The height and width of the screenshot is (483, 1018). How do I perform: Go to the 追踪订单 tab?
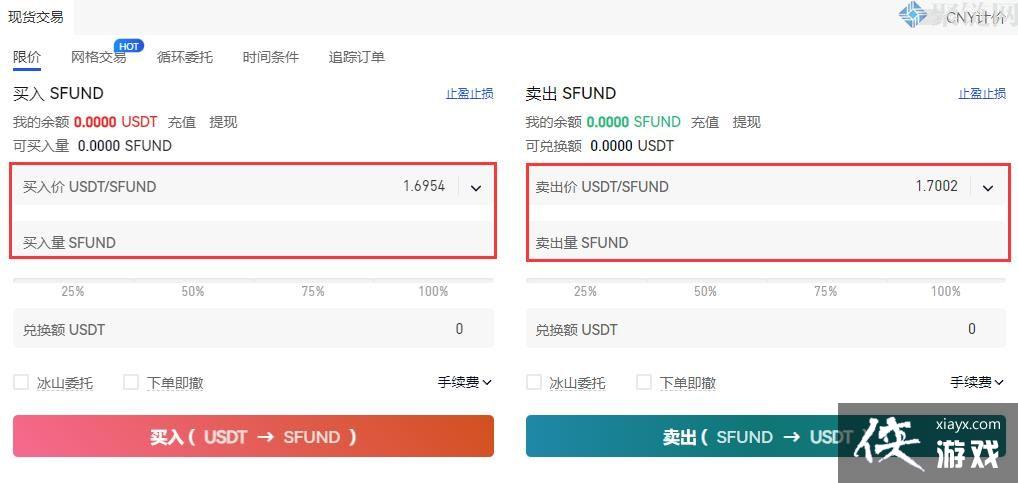(x=357, y=57)
